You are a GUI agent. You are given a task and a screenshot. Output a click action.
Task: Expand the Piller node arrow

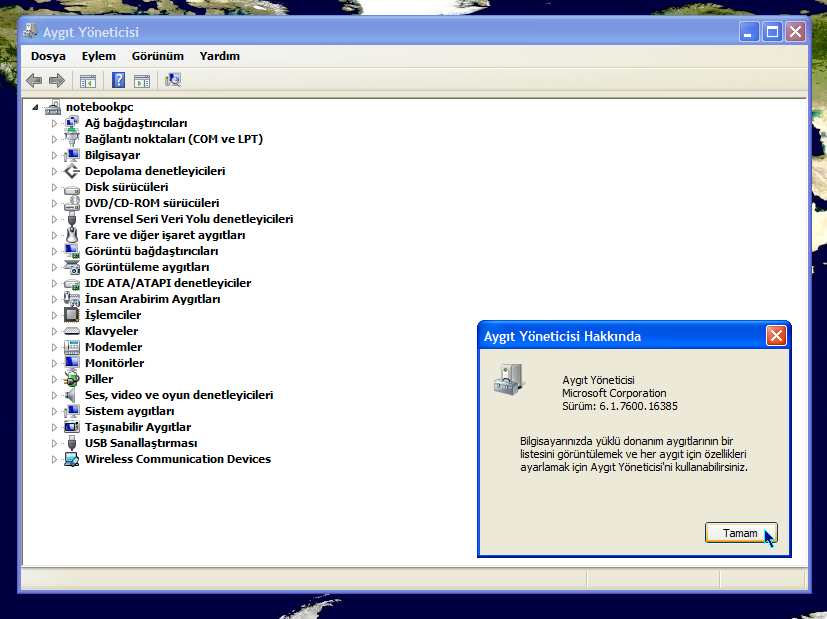54,379
